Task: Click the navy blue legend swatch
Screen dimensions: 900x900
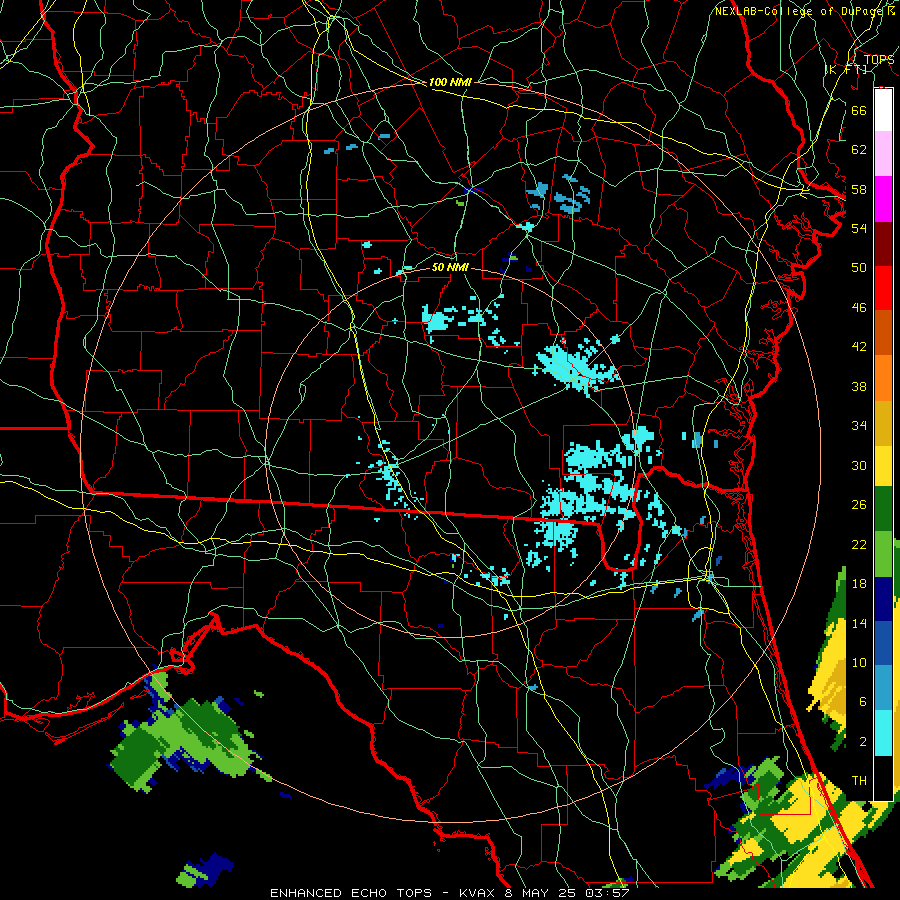Action: coord(883,599)
